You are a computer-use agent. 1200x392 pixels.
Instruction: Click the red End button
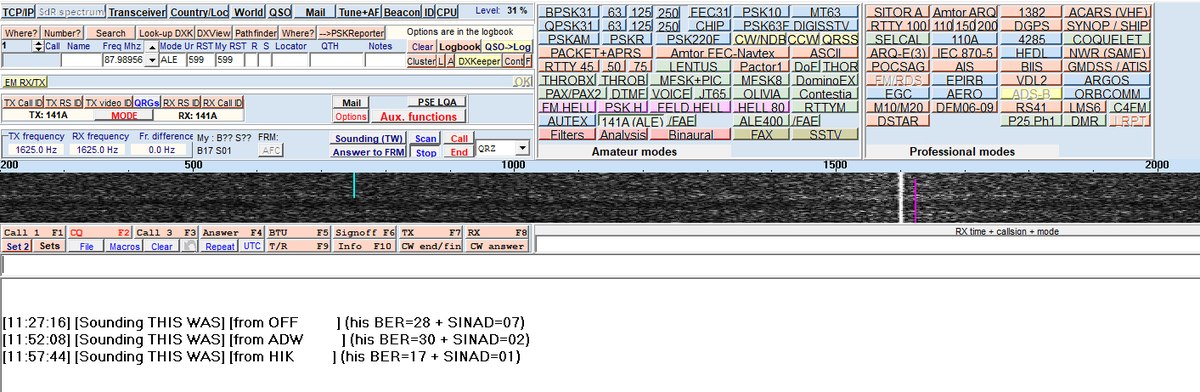(459, 152)
